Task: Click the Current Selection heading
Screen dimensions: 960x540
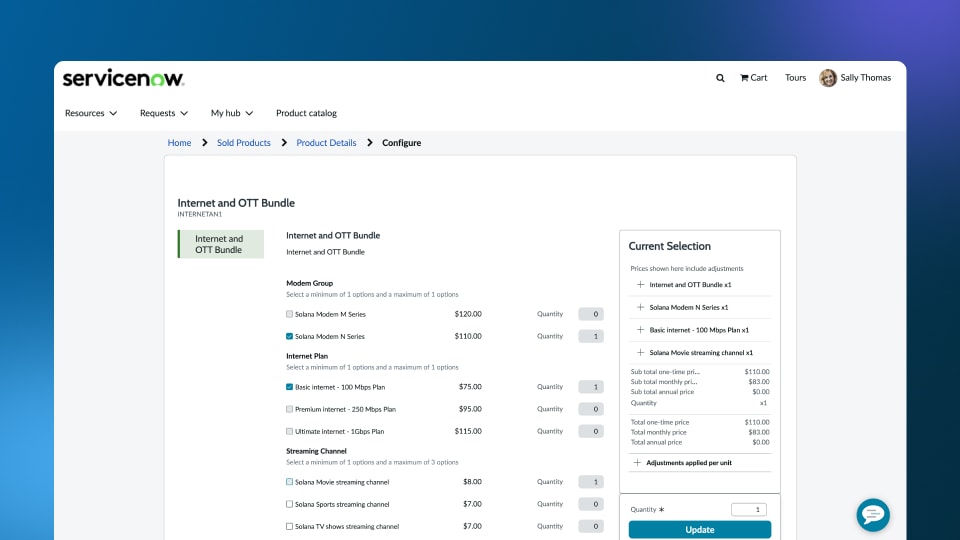Action: coord(670,246)
